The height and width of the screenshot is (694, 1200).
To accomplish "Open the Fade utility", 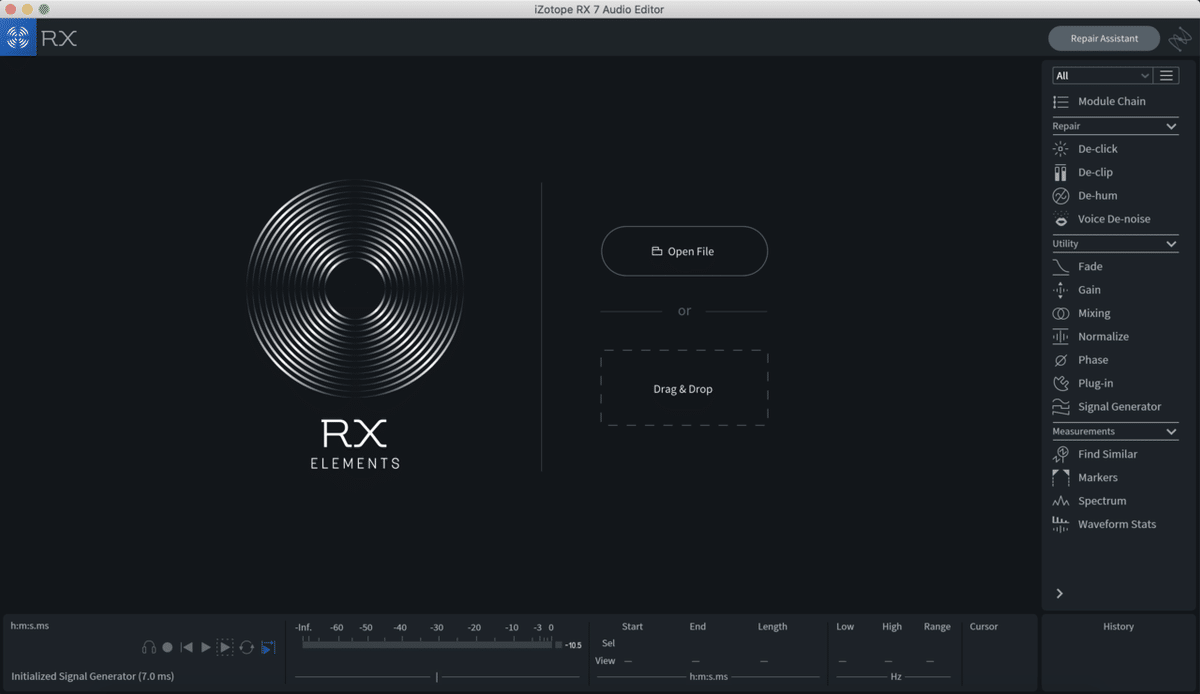I will coord(1090,267).
